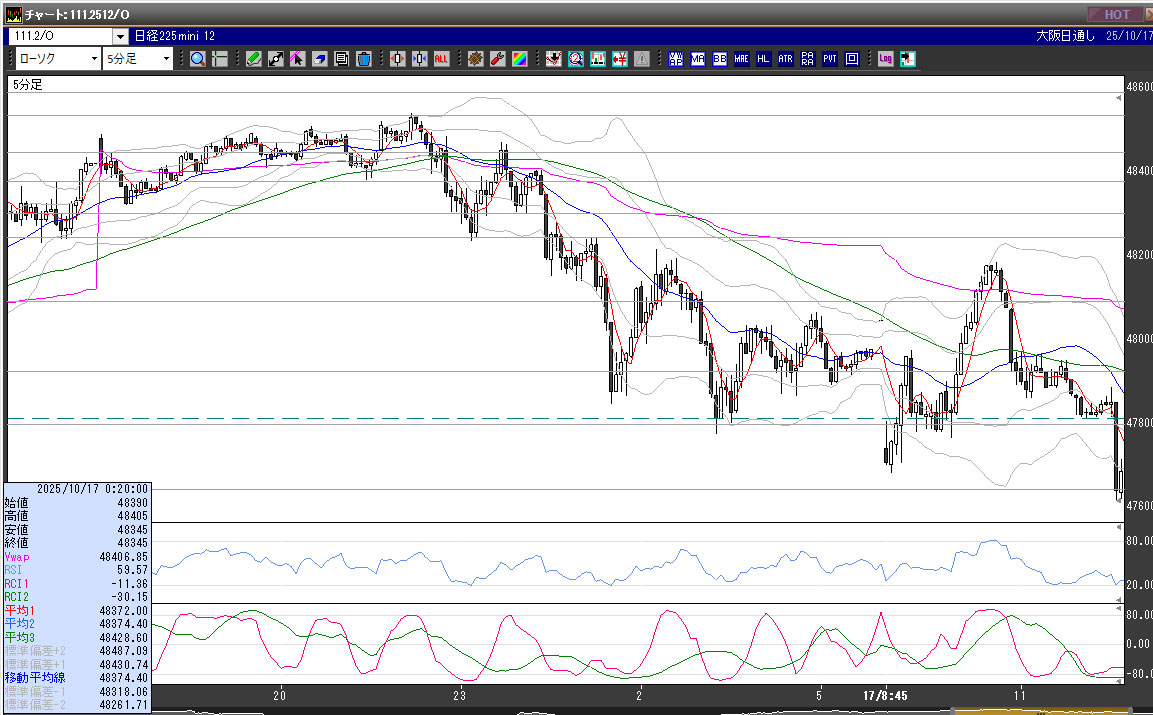The image size is (1153, 715).
Task: Toggle the PVT pivot indicator button
Action: pos(829,59)
